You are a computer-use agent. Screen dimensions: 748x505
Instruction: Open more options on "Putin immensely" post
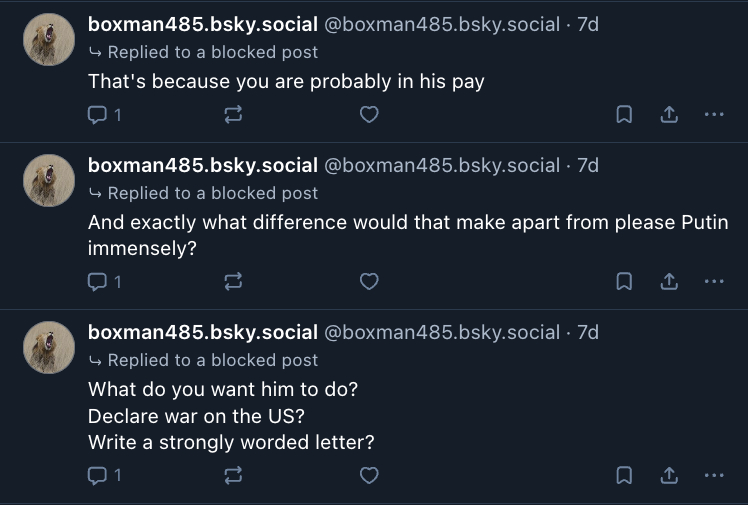point(713,282)
